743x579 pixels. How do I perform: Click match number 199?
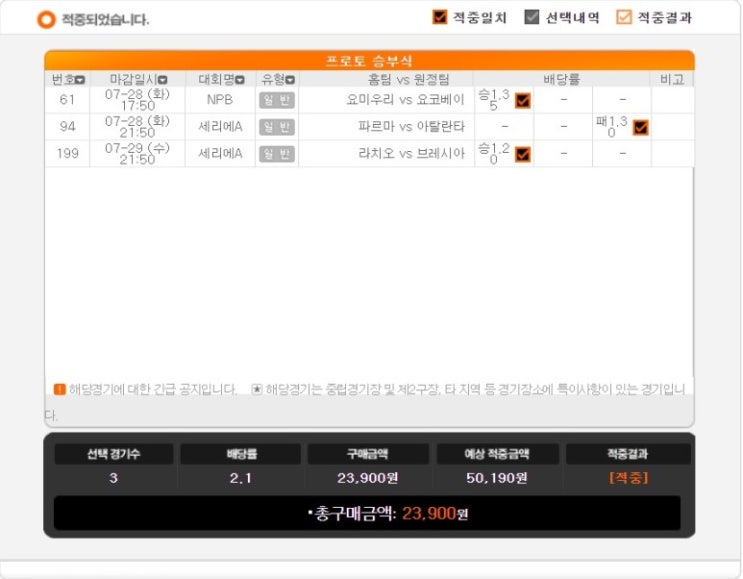click(67, 154)
